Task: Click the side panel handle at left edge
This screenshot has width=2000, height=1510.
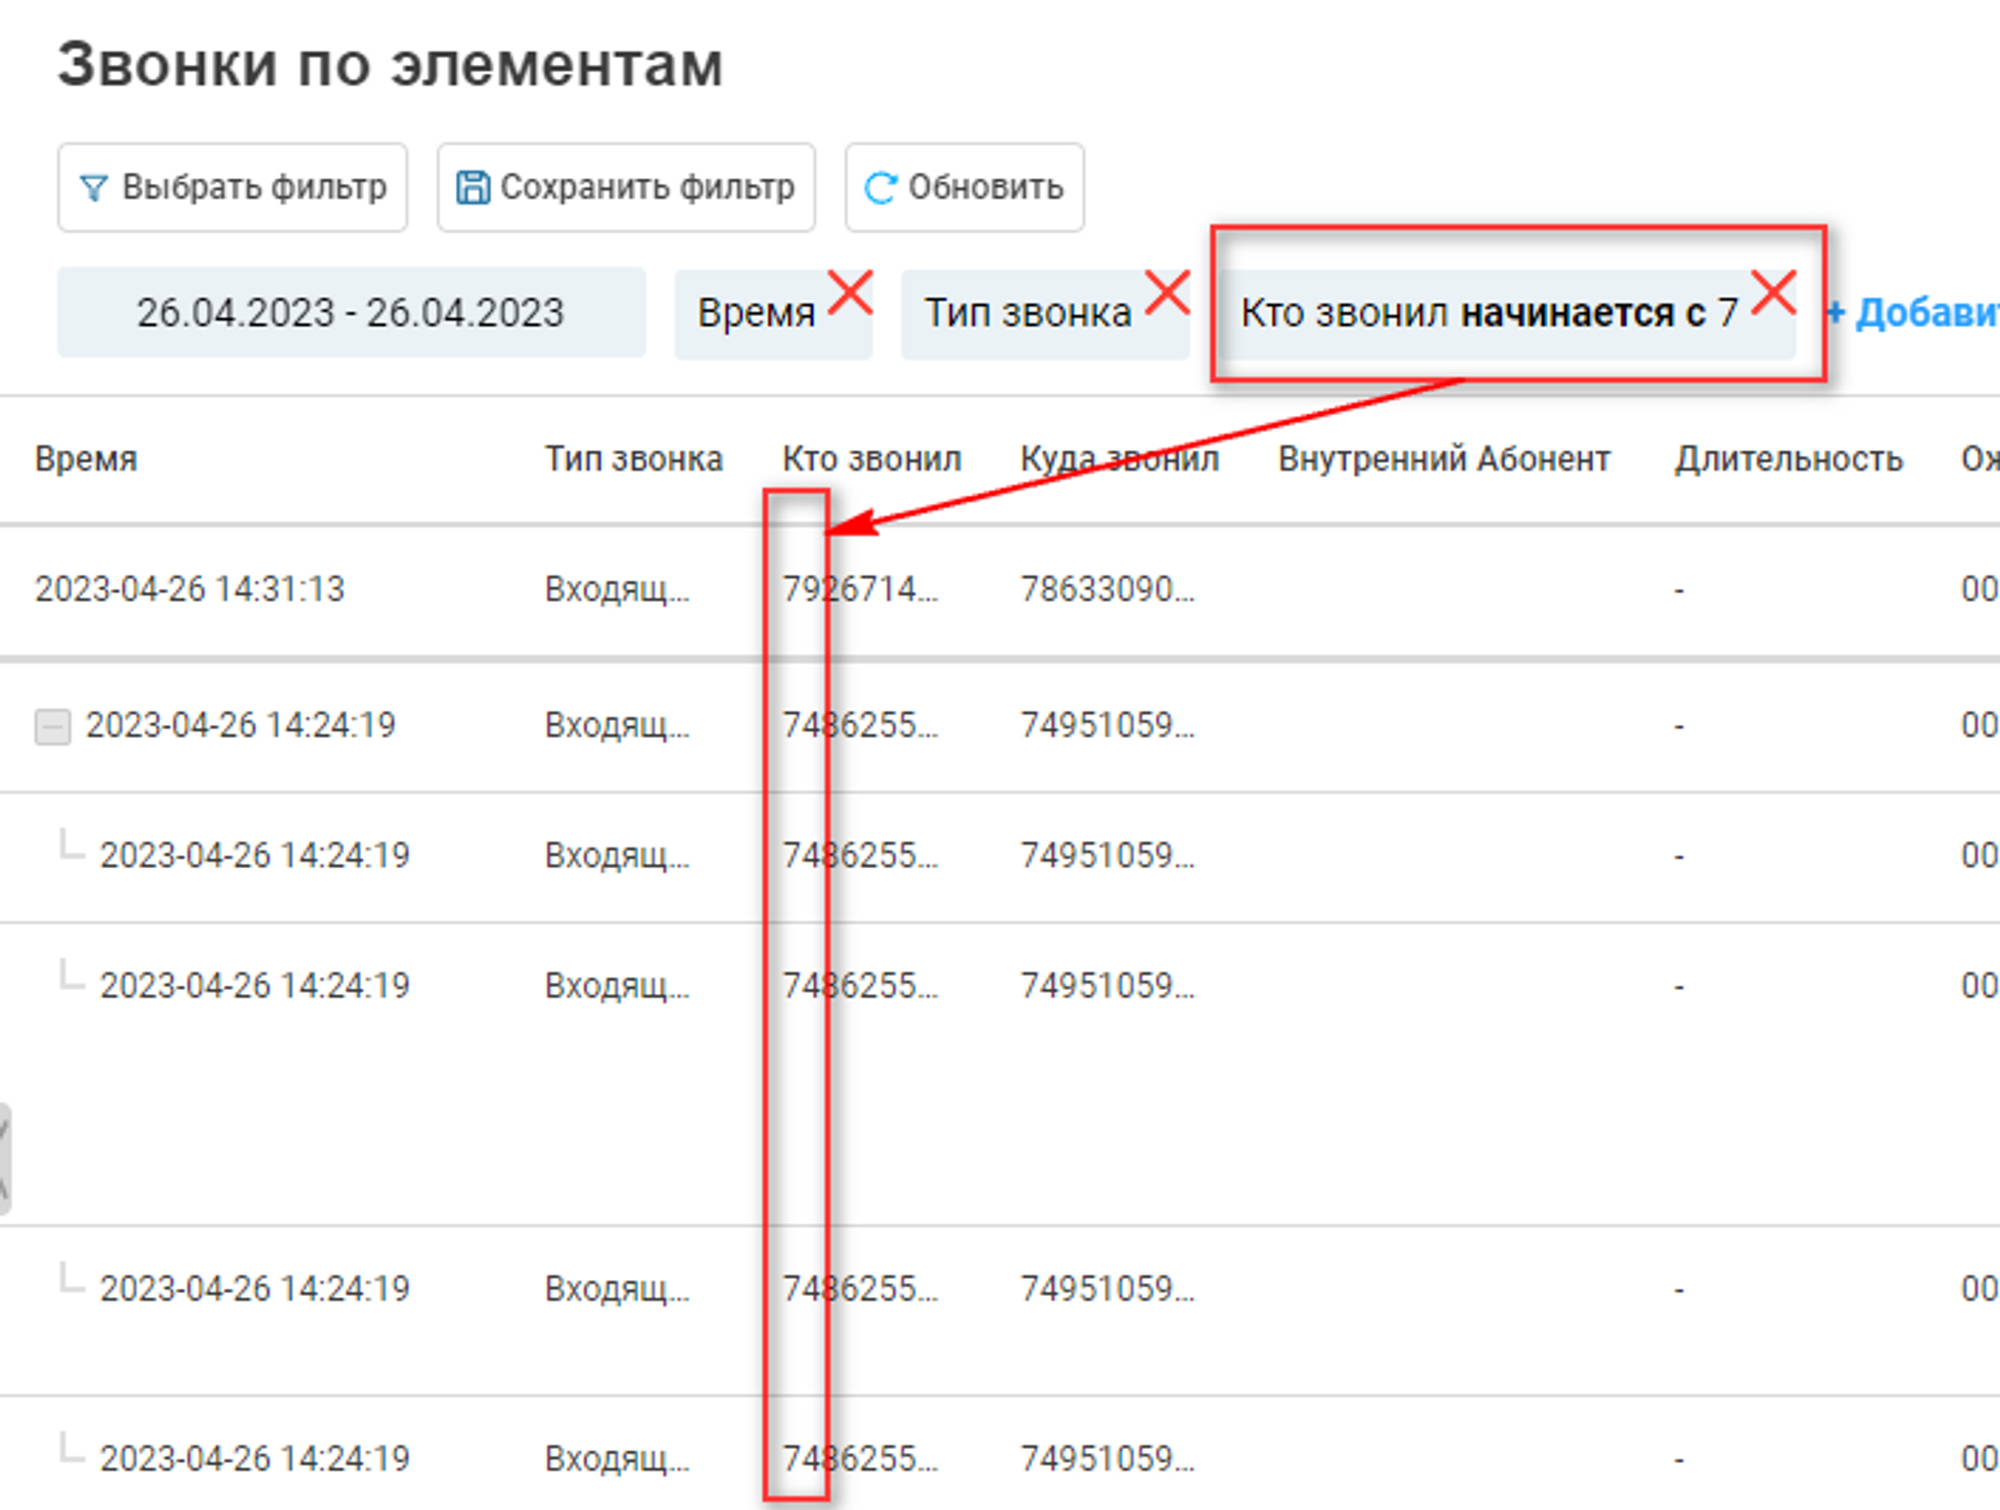Action: coord(4,1158)
